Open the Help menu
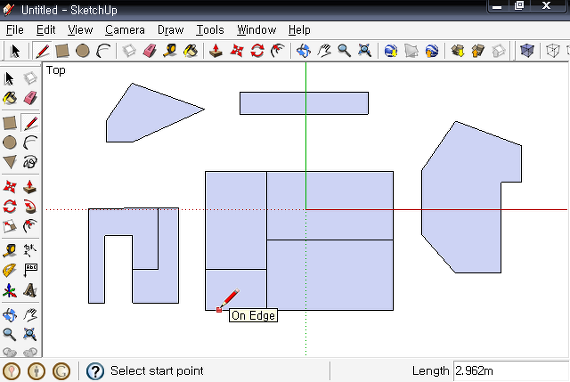This screenshot has width=570, height=382. click(x=300, y=30)
